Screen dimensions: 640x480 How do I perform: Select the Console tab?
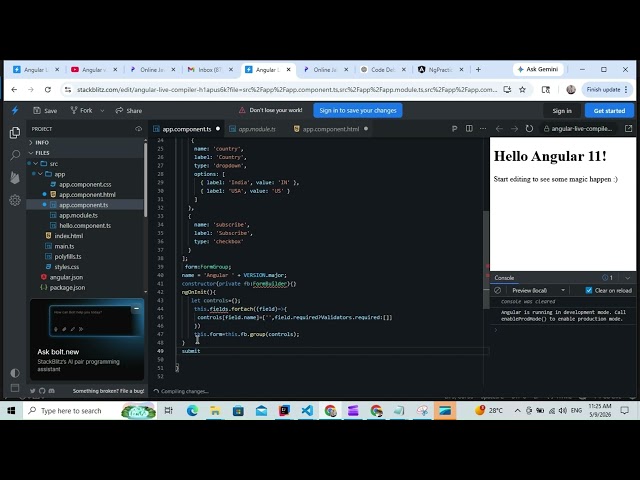504,278
